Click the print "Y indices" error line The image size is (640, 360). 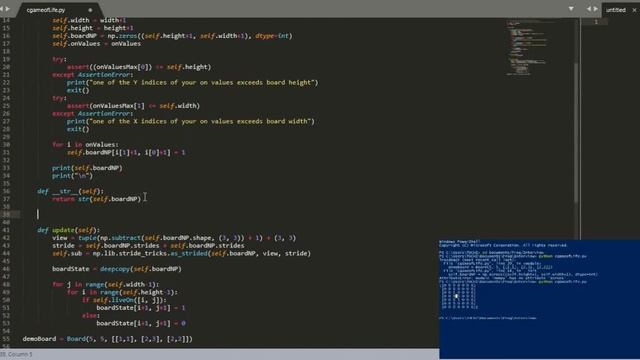(x=192, y=82)
